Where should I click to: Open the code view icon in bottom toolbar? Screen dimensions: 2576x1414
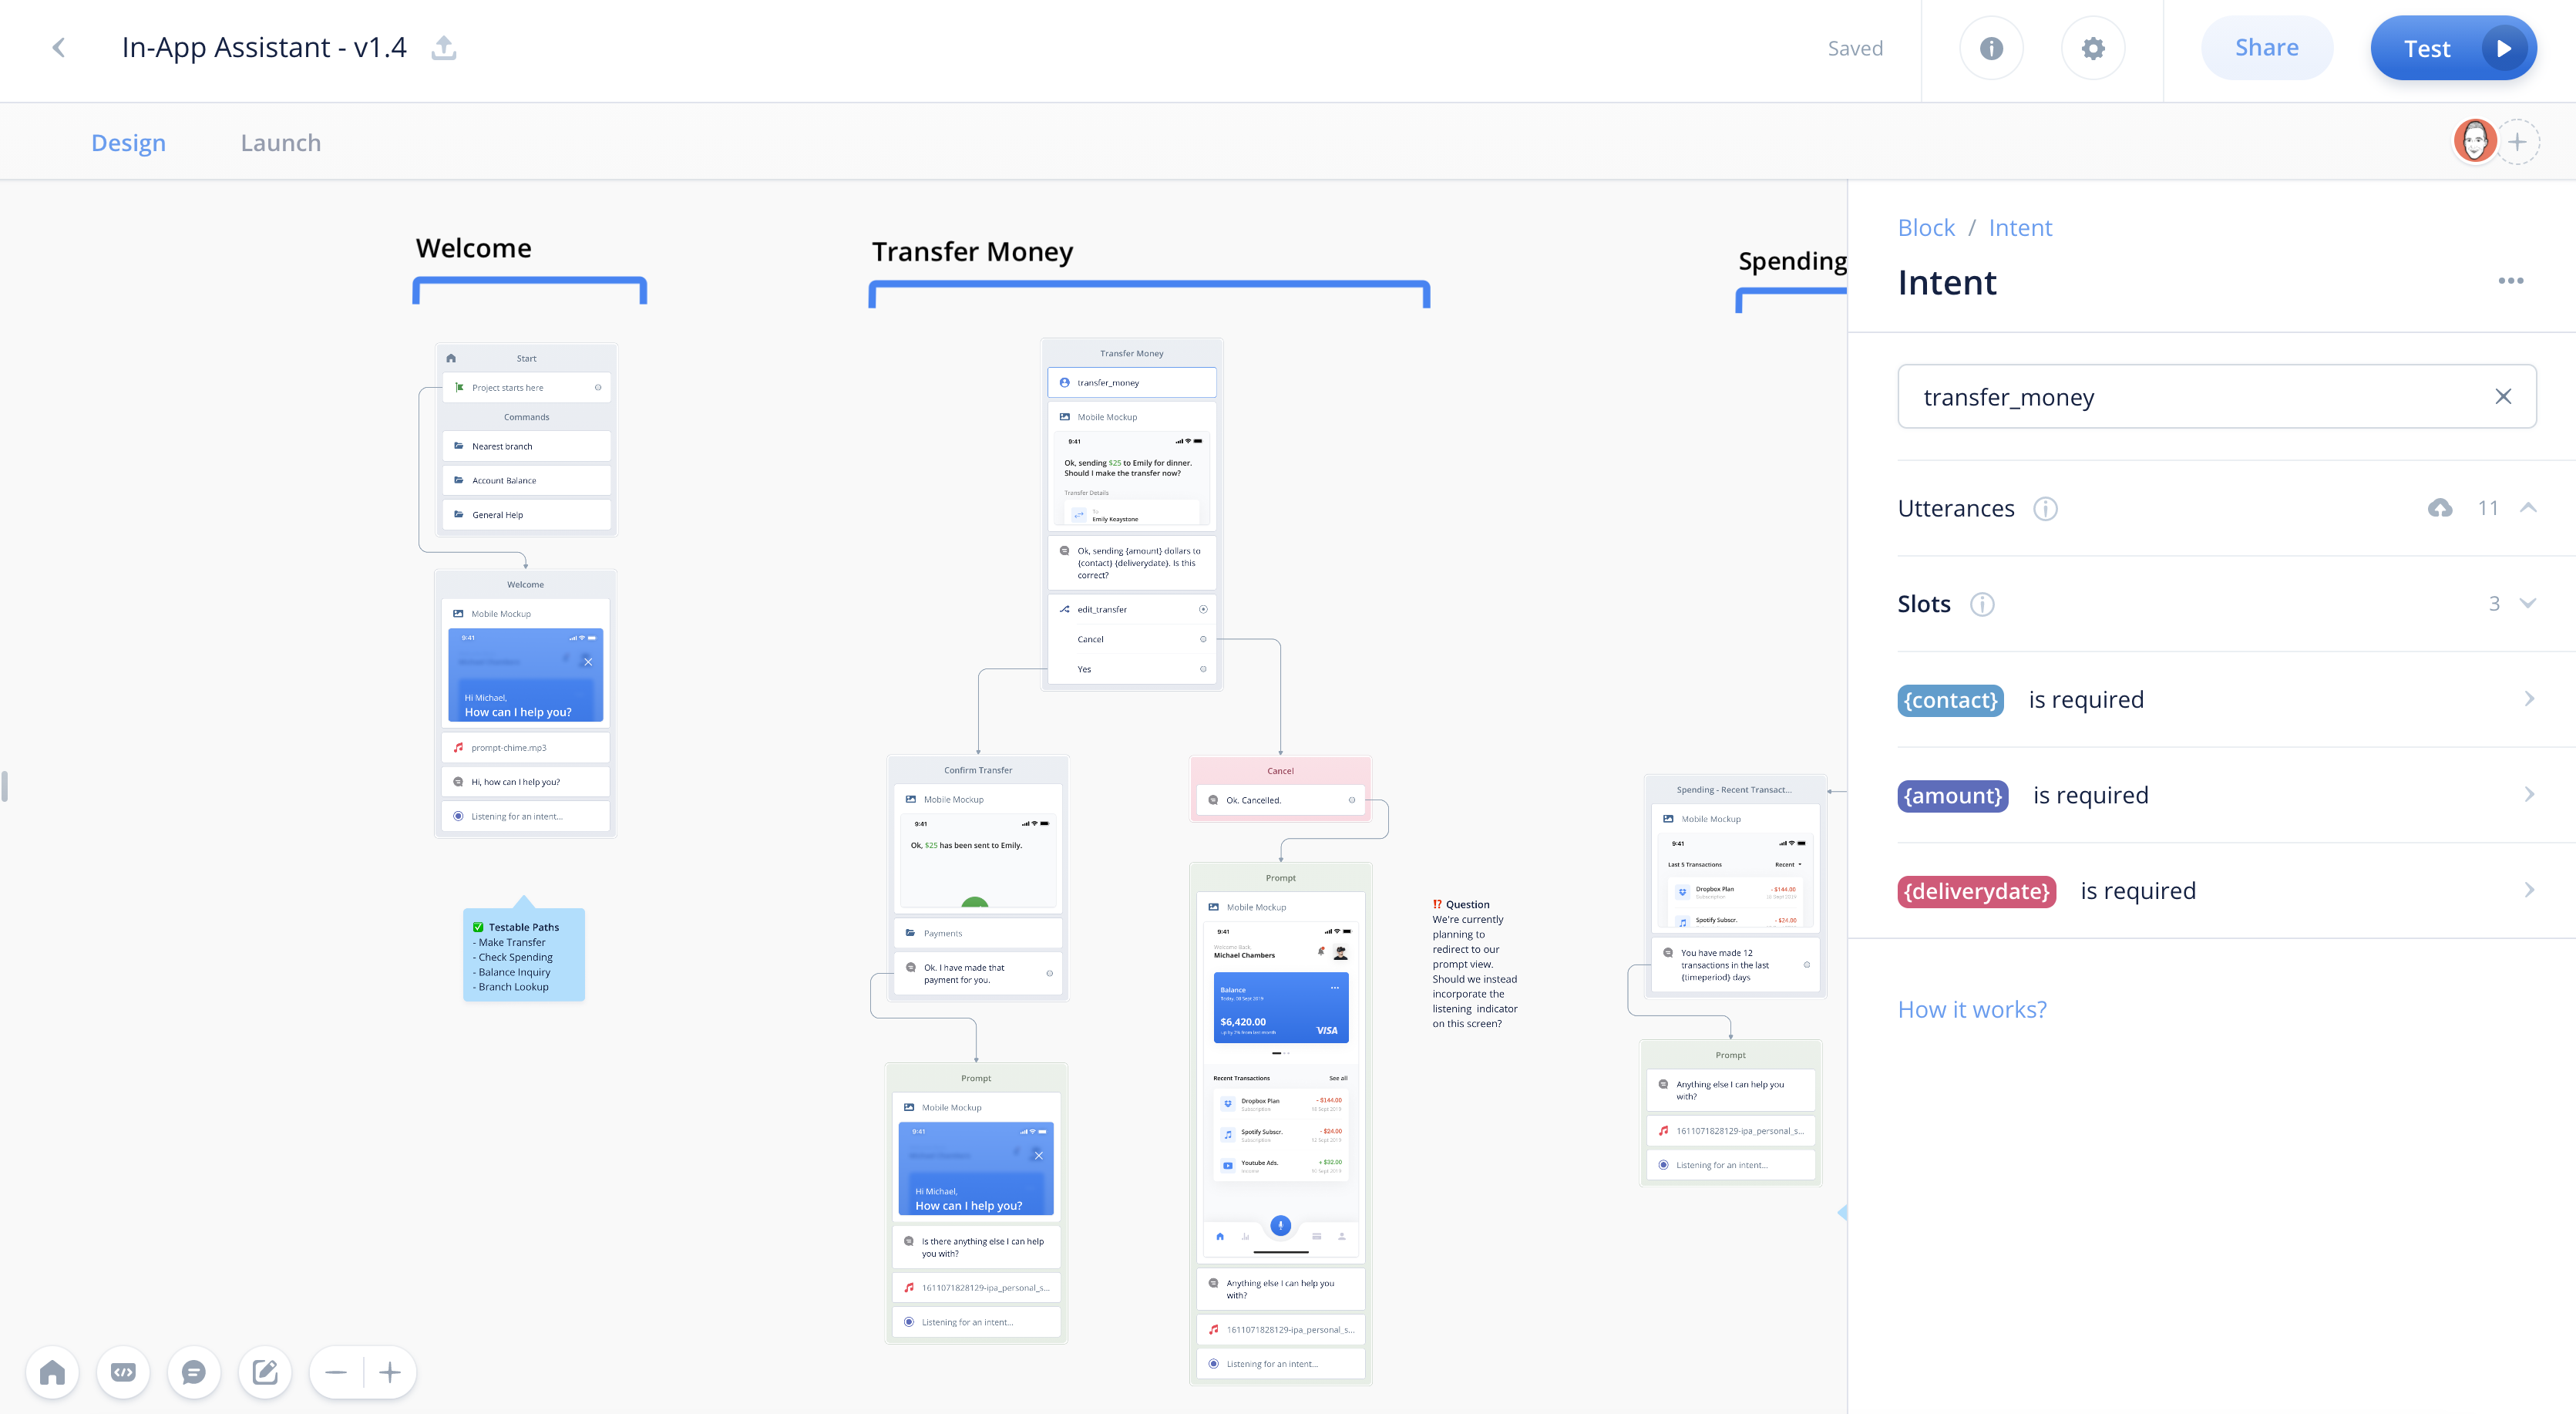[x=123, y=1372]
